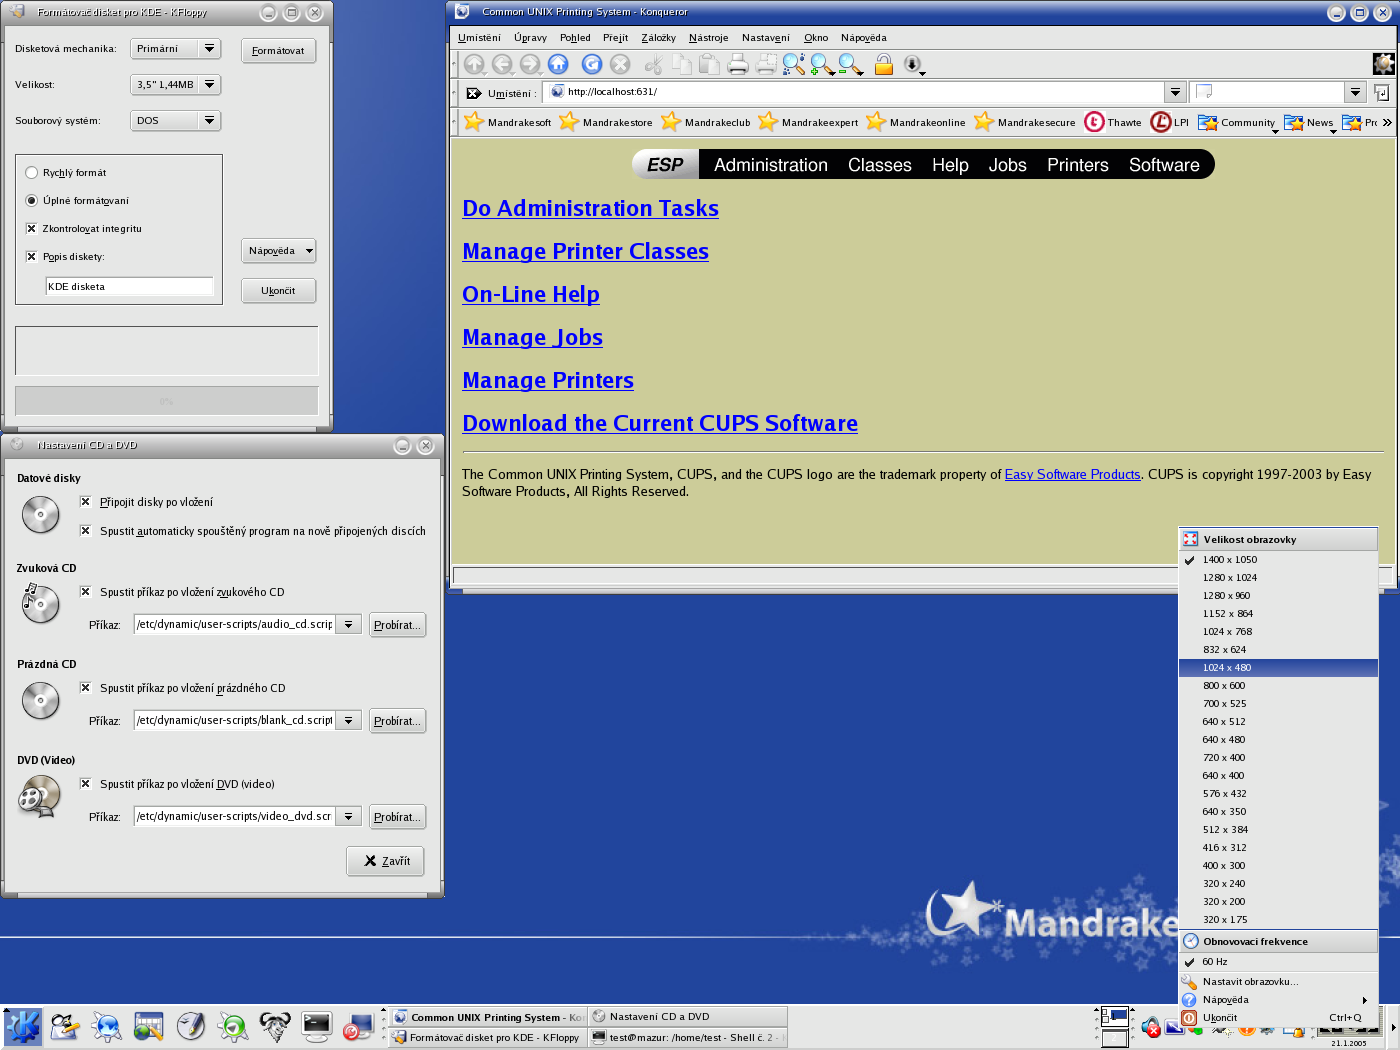Click the Formátovat button

[x=278, y=51]
